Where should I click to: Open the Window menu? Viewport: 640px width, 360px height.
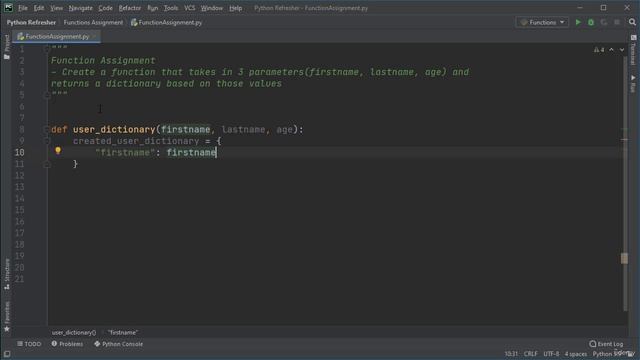click(x=212, y=8)
